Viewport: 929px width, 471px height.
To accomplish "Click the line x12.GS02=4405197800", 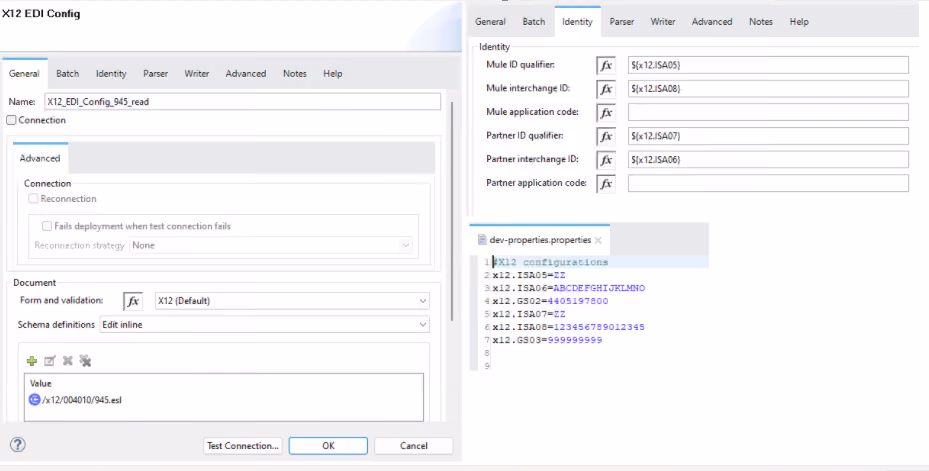I will point(550,301).
